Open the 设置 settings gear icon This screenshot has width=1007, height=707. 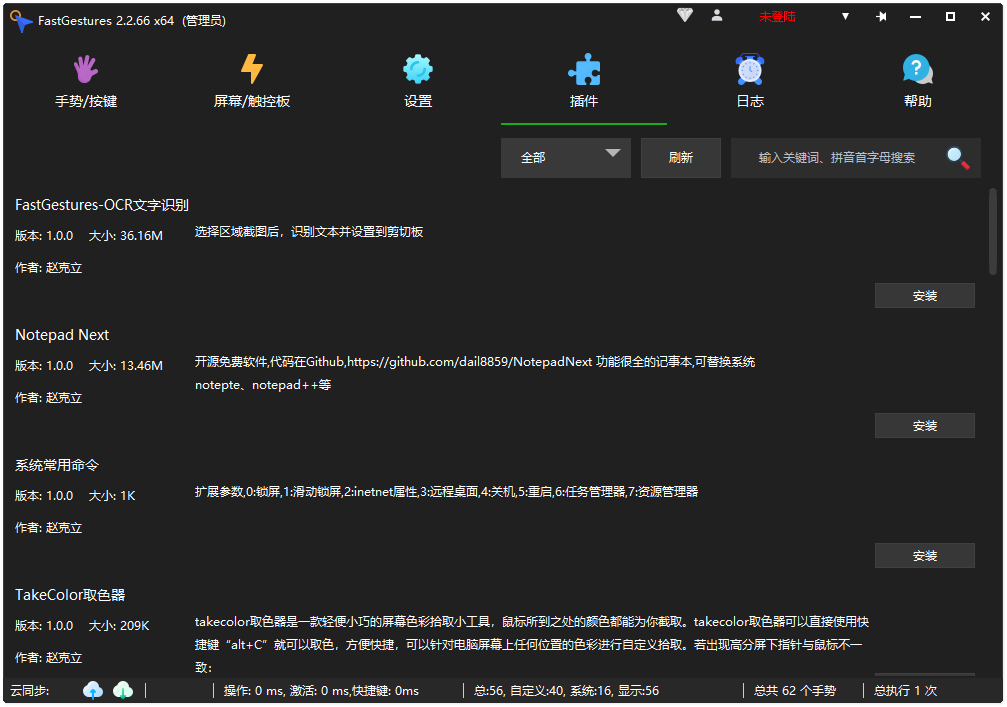(x=417, y=70)
